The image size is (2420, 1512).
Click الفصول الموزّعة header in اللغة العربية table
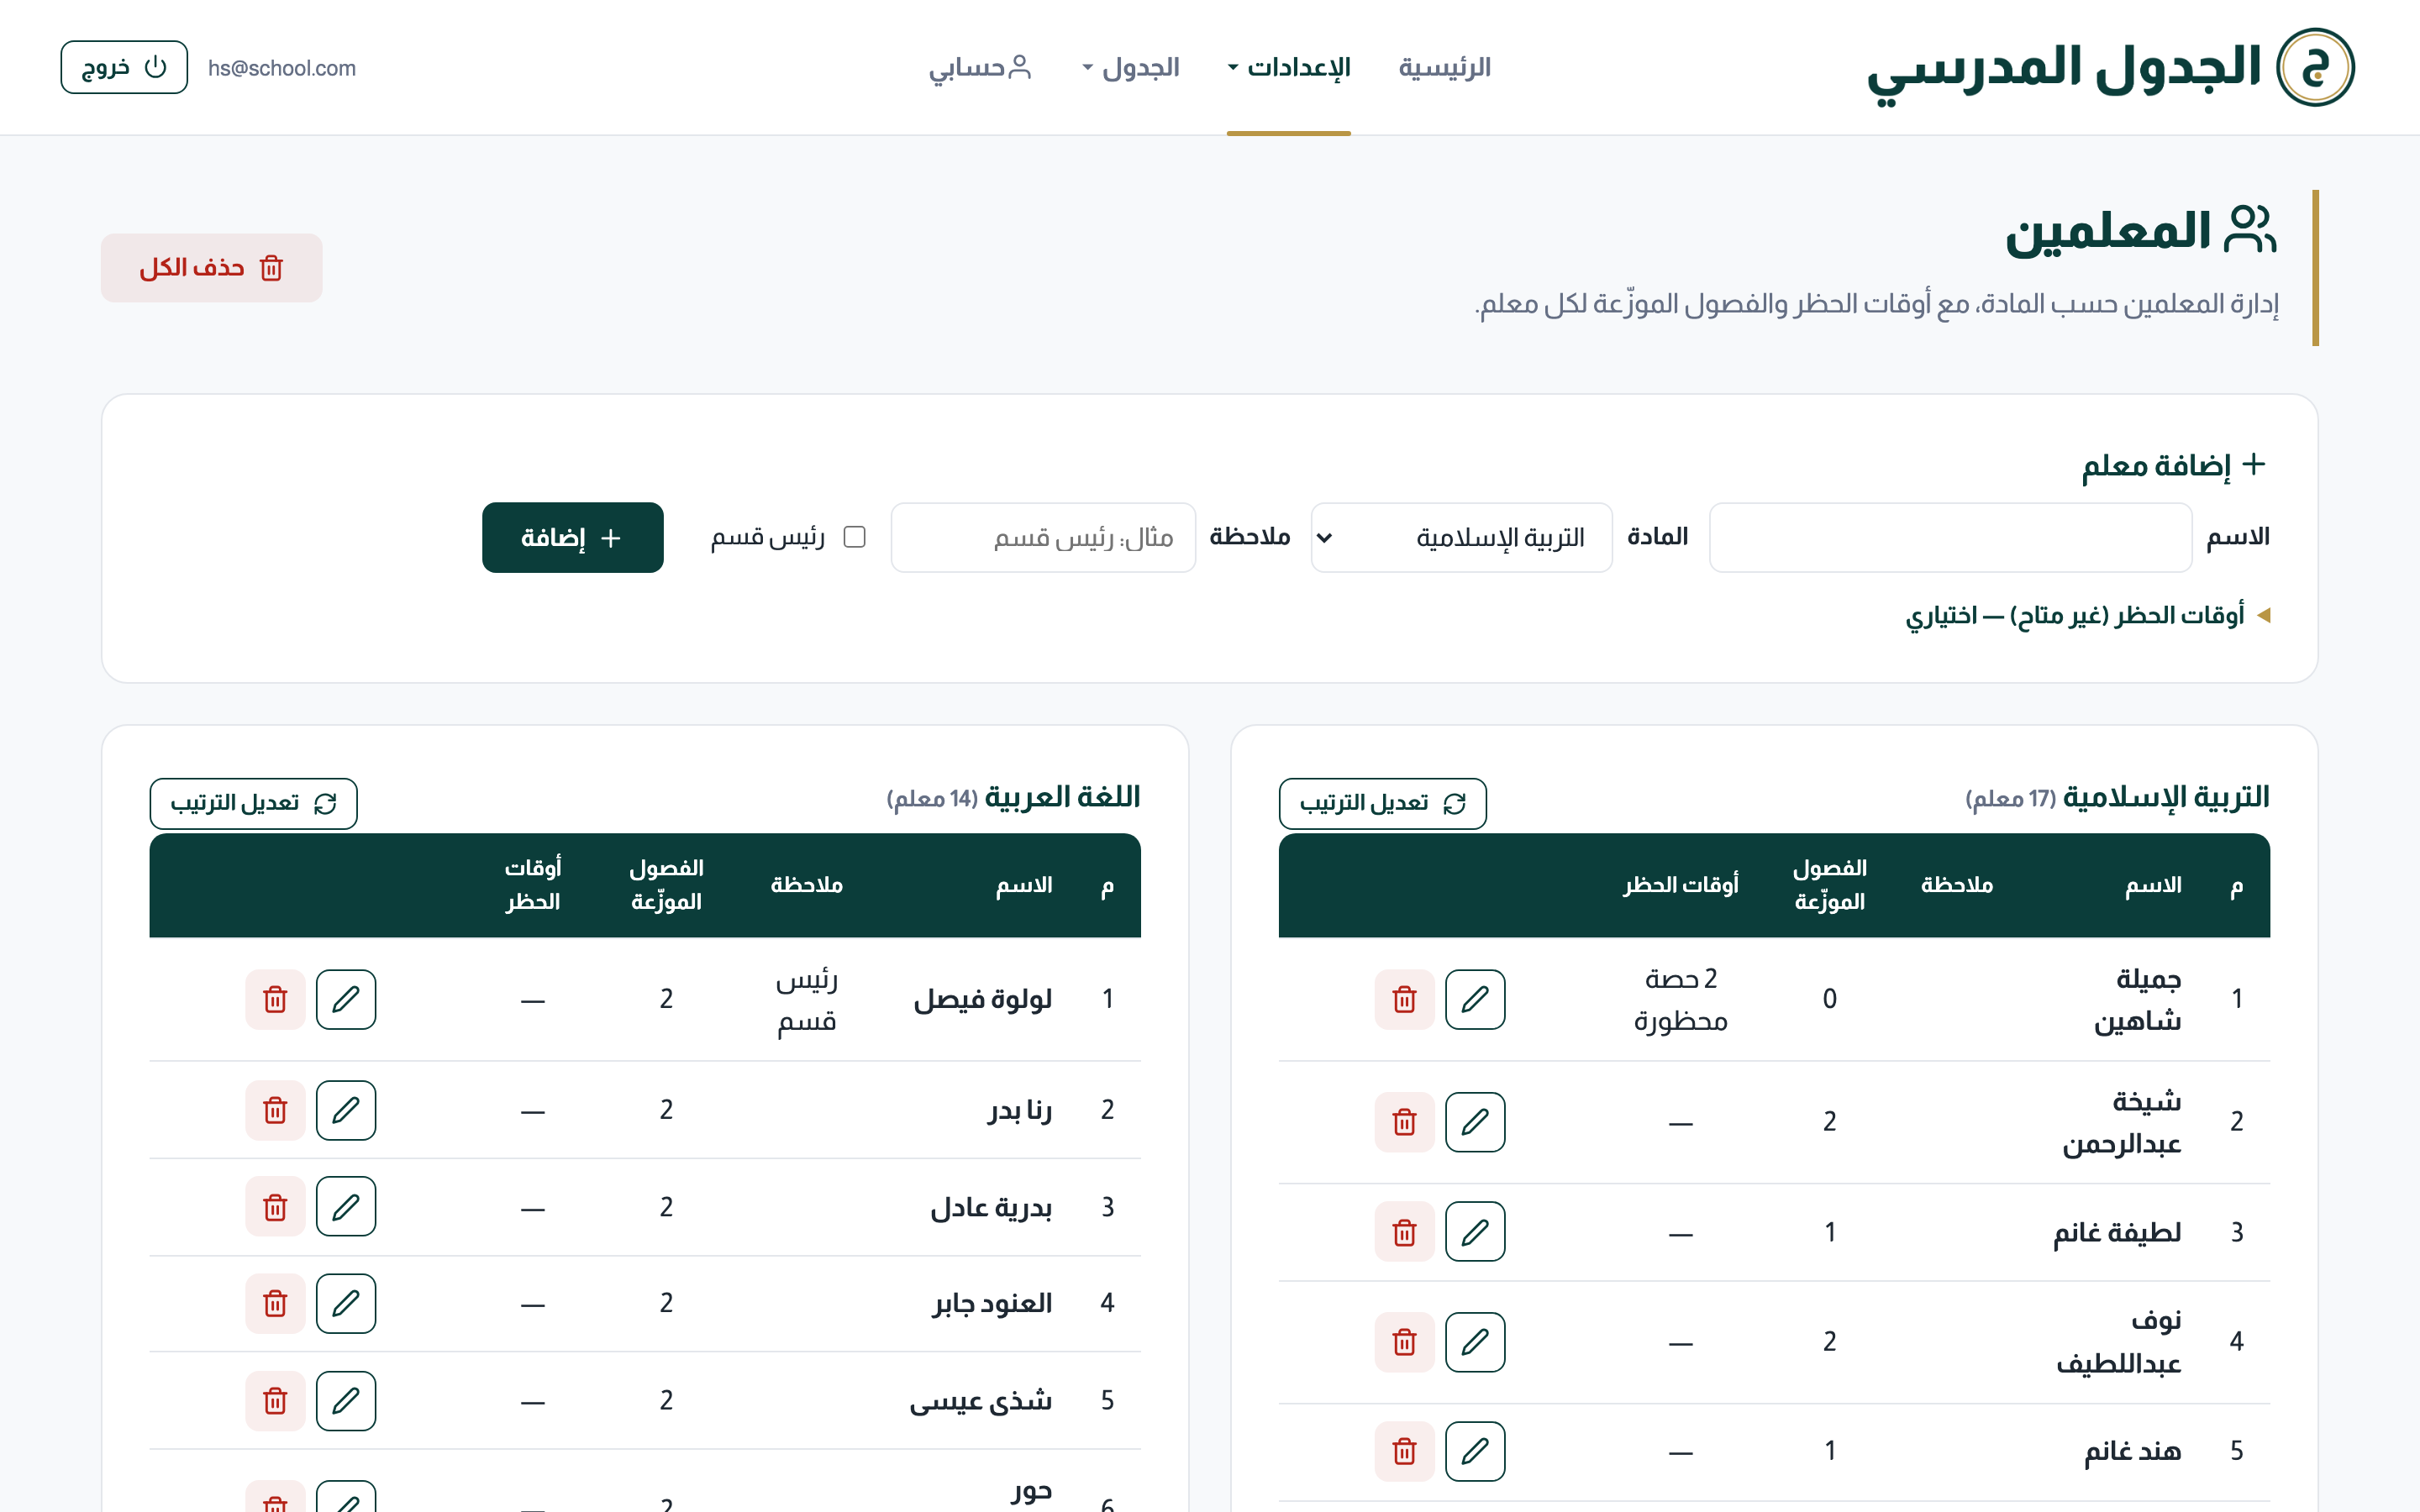coord(666,885)
